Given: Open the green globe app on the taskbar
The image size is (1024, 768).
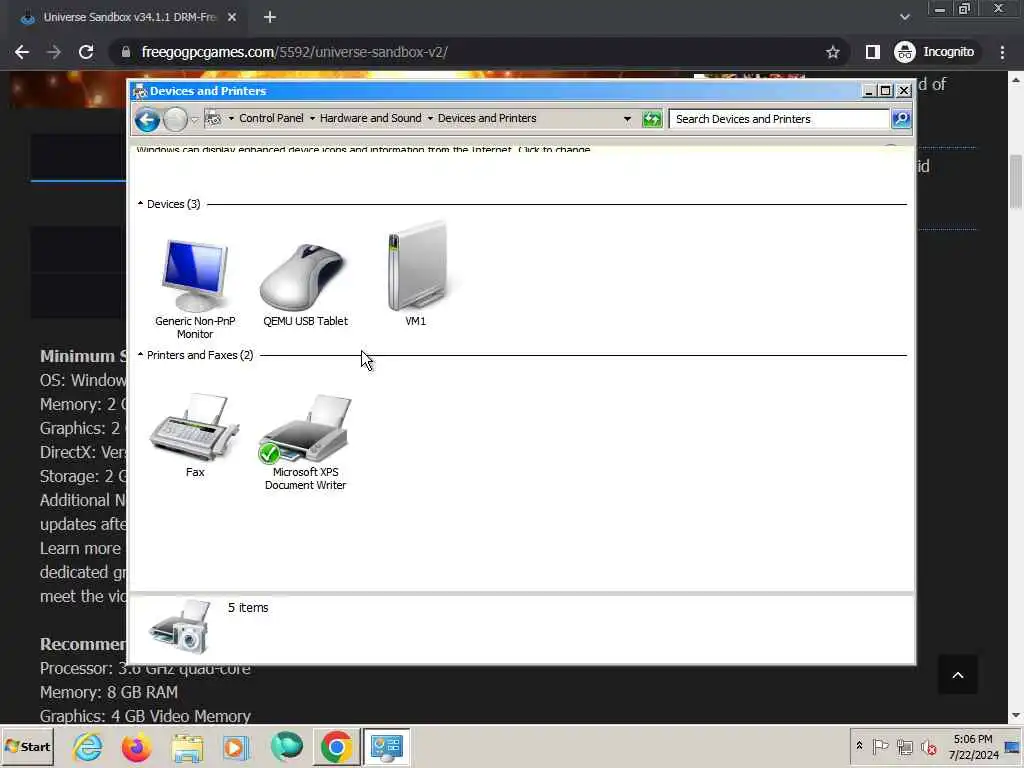Looking at the screenshot, I should point(286,746).
